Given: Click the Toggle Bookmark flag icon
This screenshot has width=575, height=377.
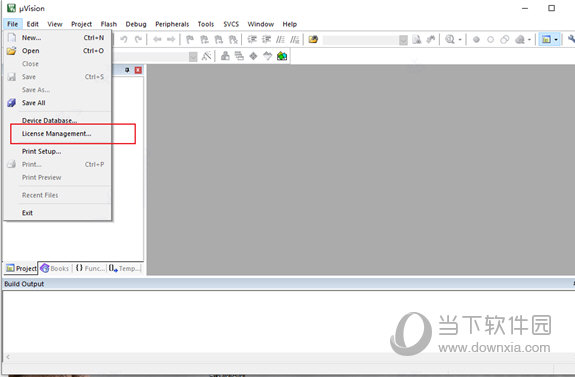Looking at the screenshot, I should [190, 39].
